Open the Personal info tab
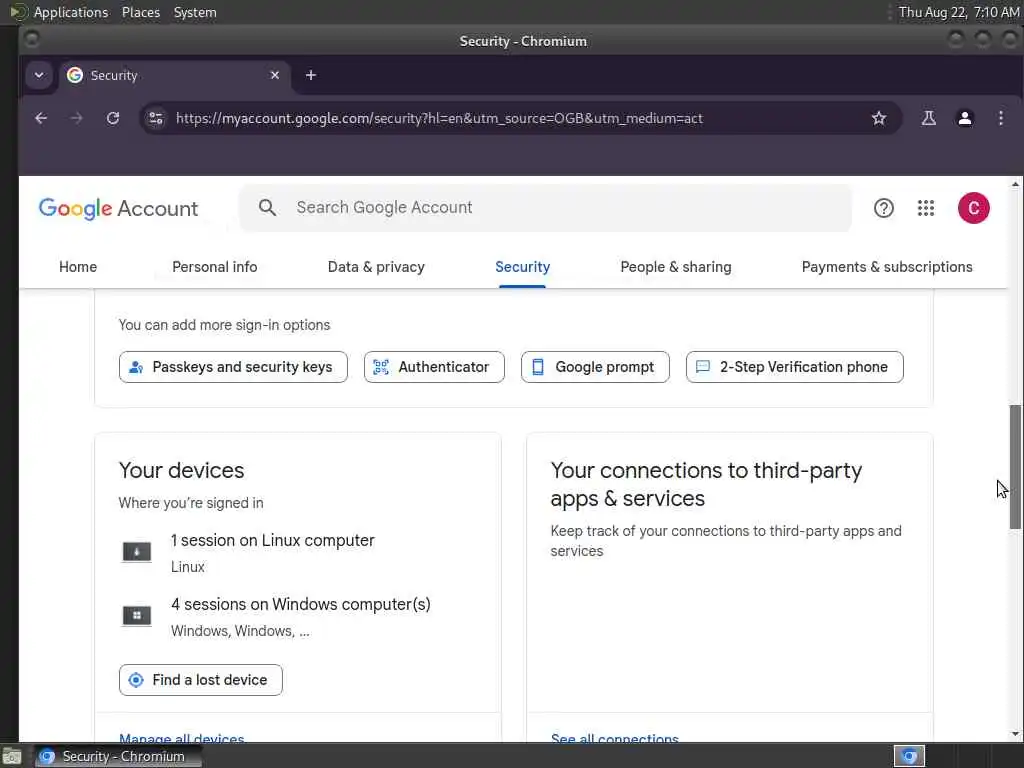Viewport: 1024px width, 768px height. click(x=214, y=267)
